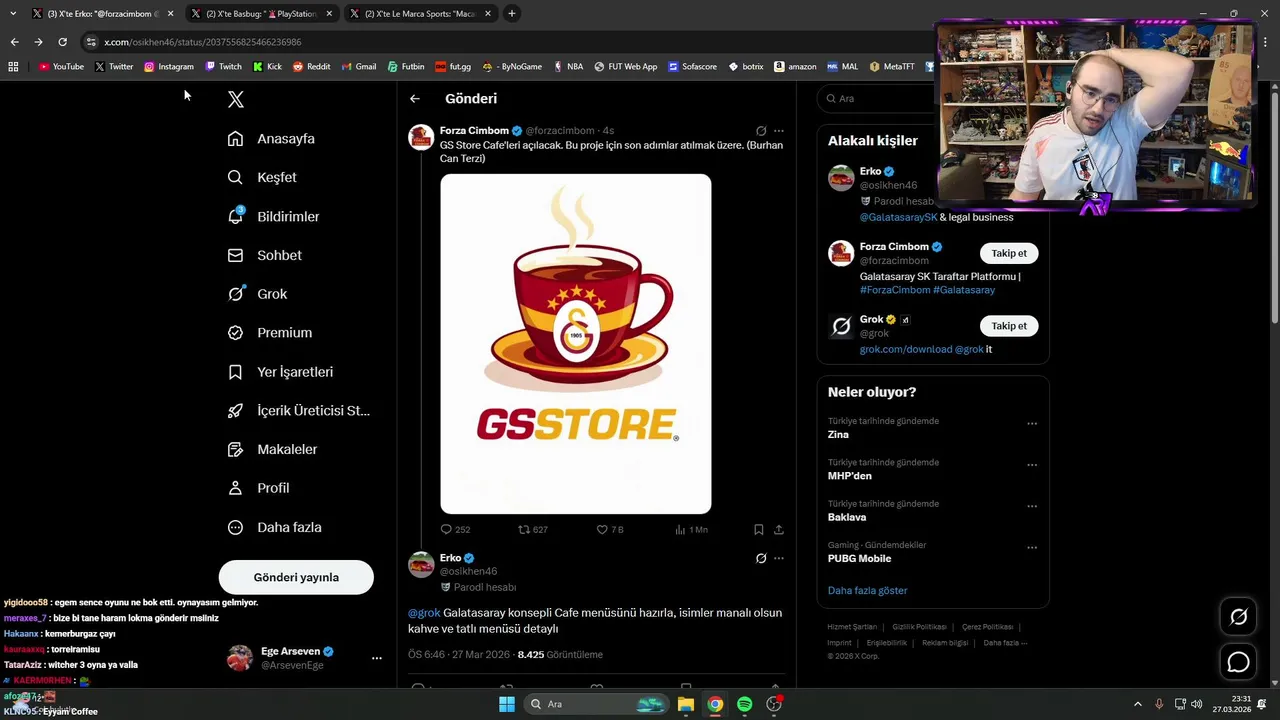The height and width of the screenshot is (720, 1280).
Task: Open the reply icon showing 252
Action: click(x=447, y=529)
